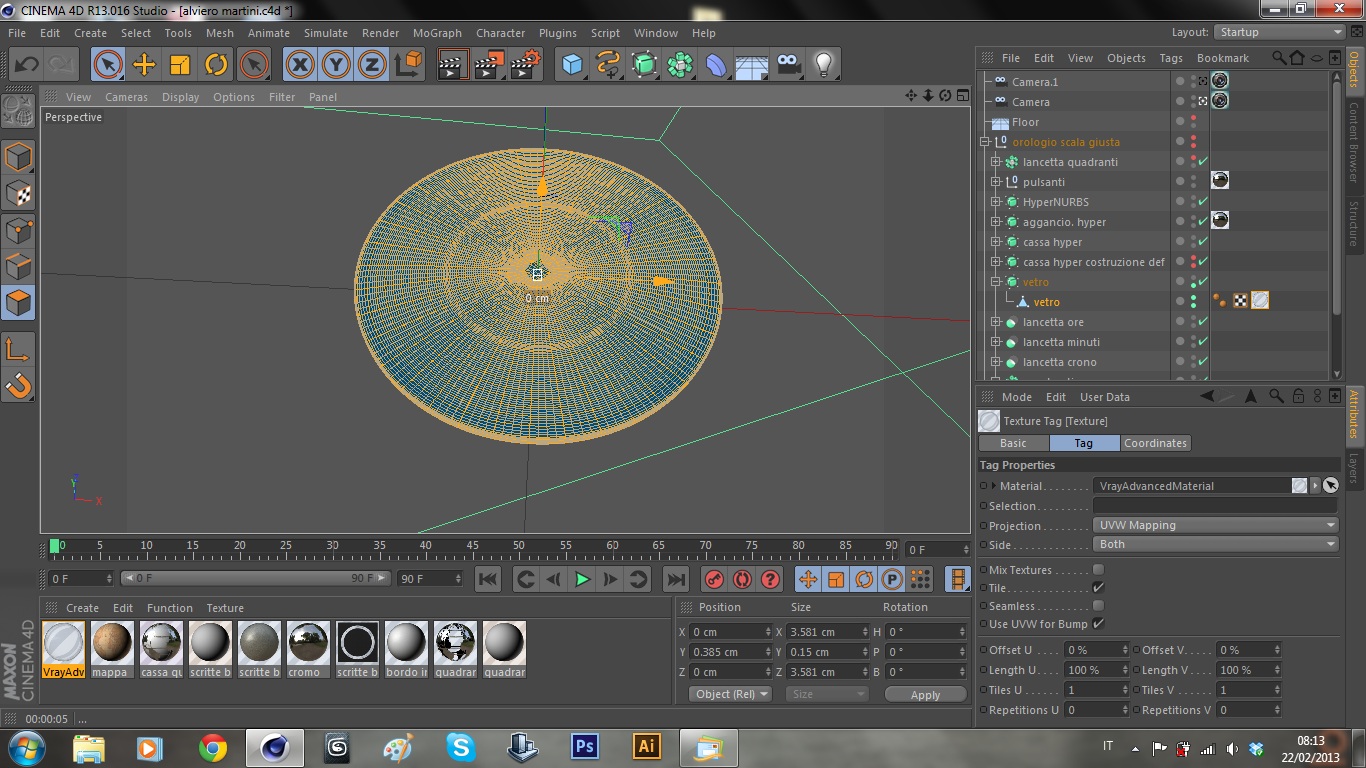This screenshot has height=768, width=1366.
Task: Open Render Settings icon in toolbar
Action: tap(524, 65)
